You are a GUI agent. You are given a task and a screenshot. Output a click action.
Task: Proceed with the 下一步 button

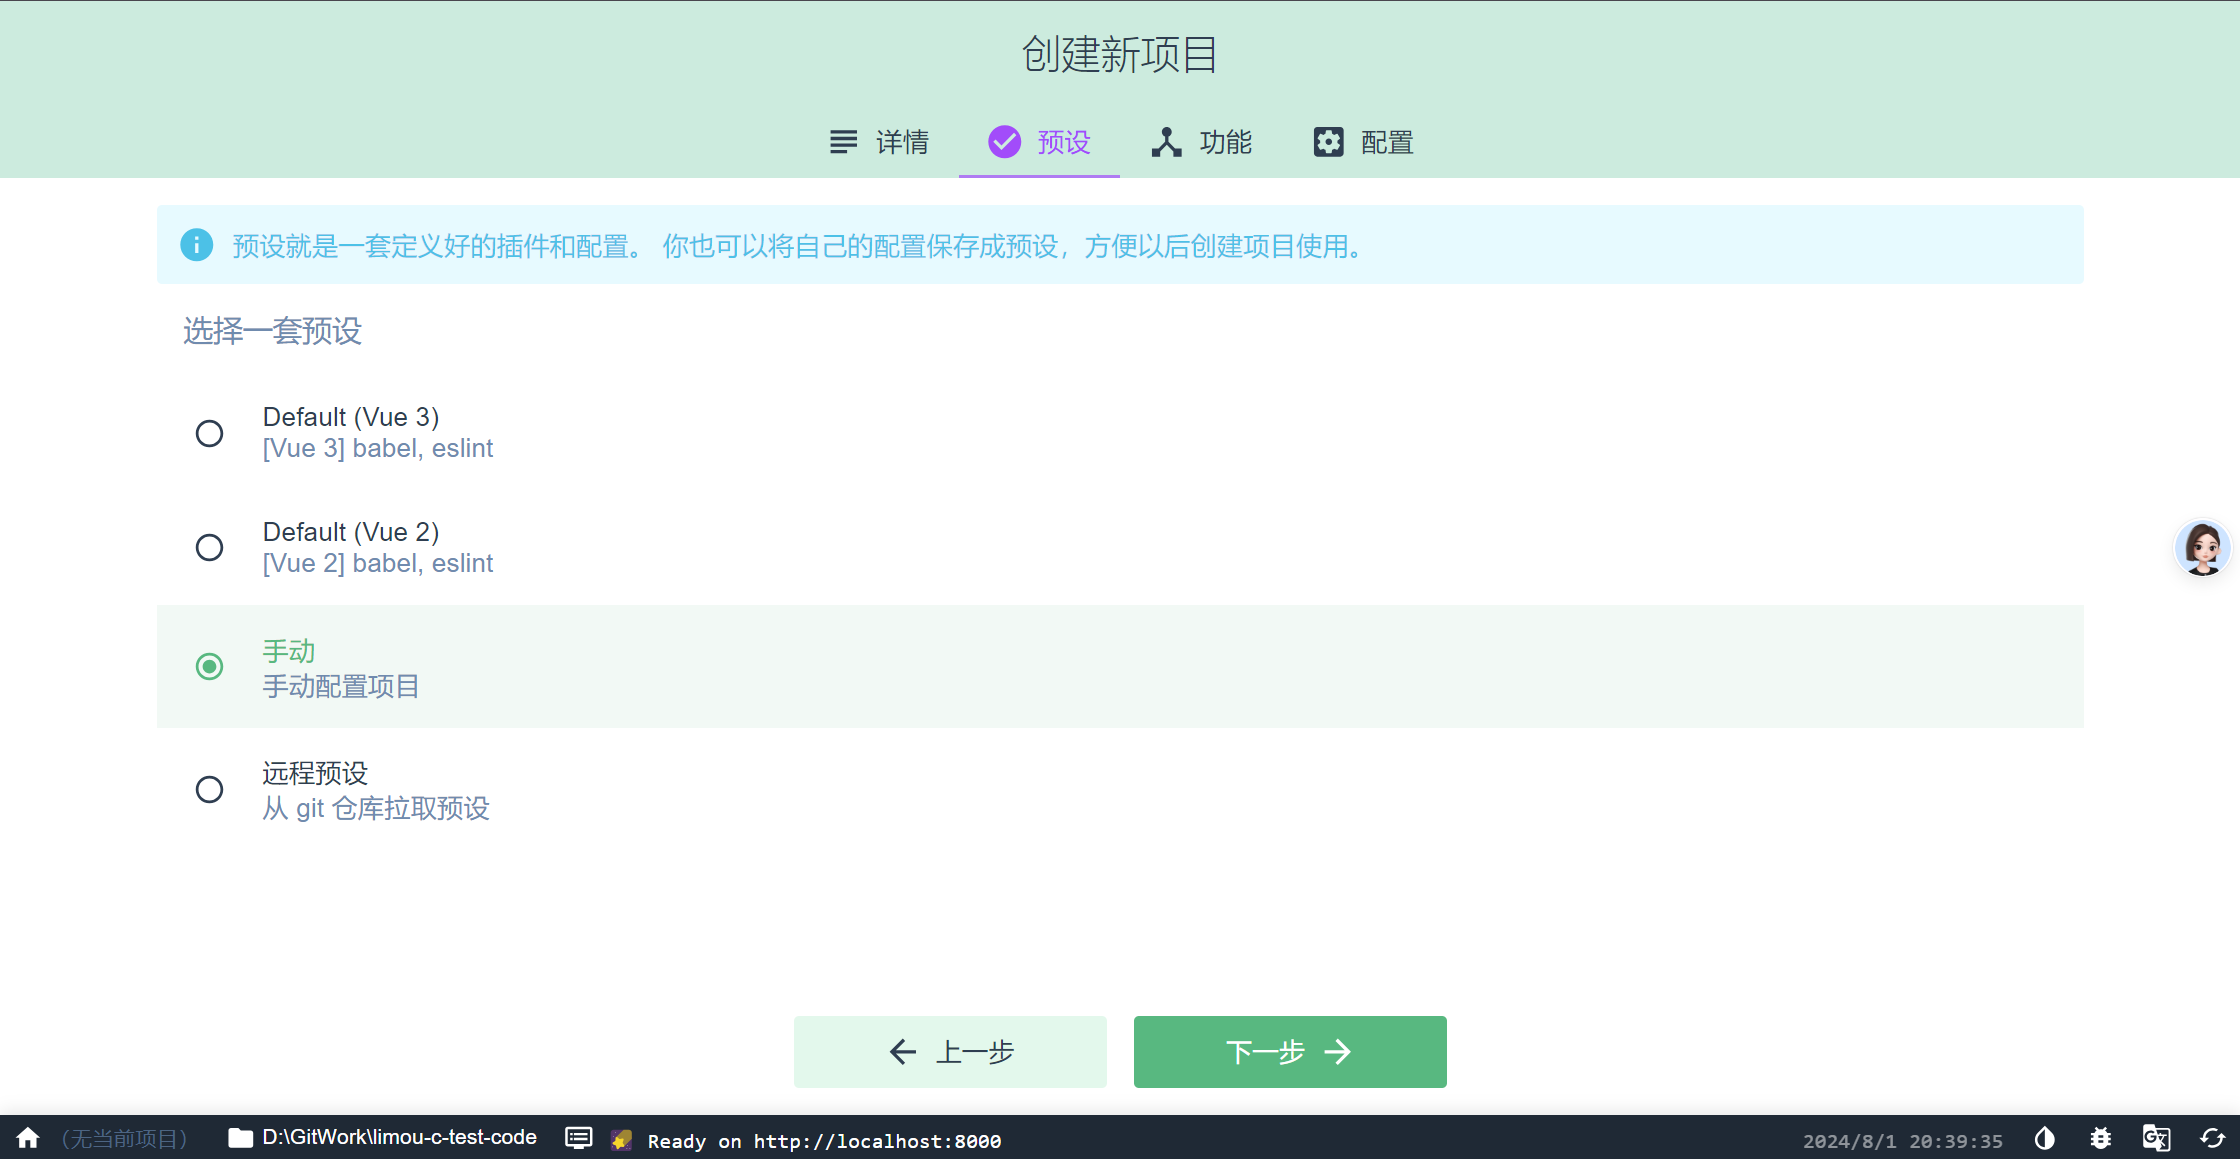pos(1290,1052)
